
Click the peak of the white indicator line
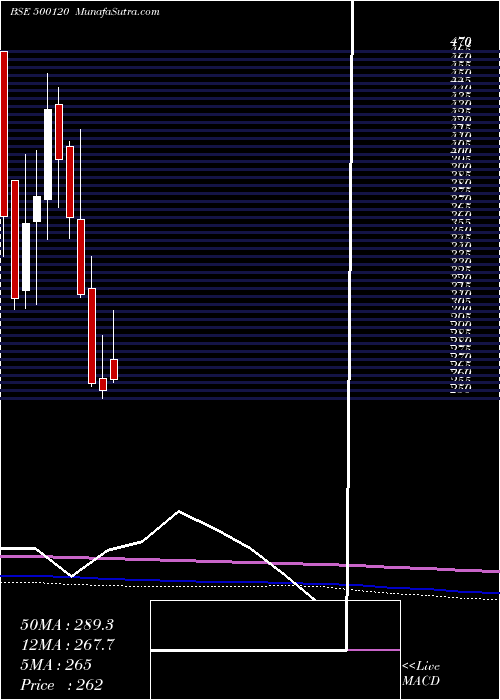pos(179,511)
